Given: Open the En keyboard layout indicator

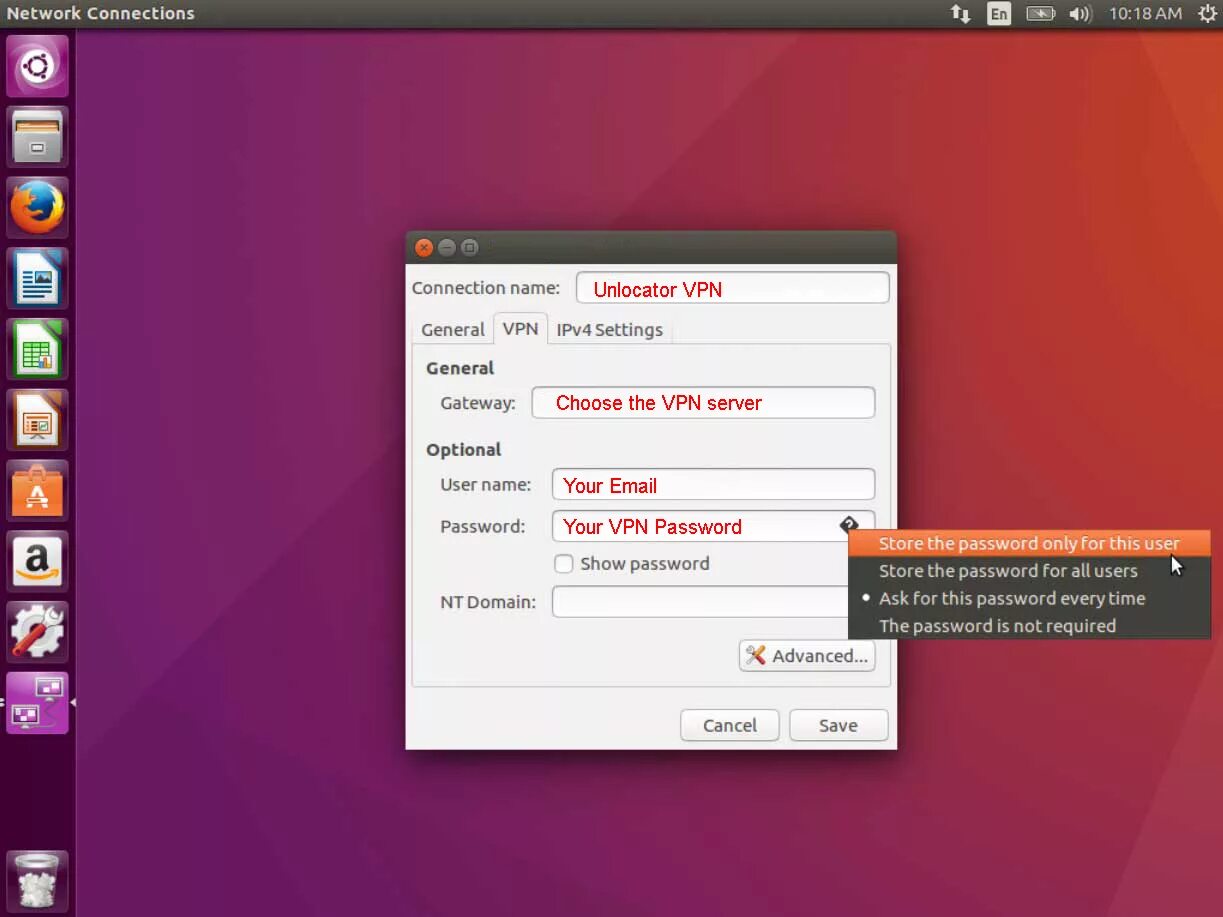Looking at the screenshot, I should tap(998, 14).
